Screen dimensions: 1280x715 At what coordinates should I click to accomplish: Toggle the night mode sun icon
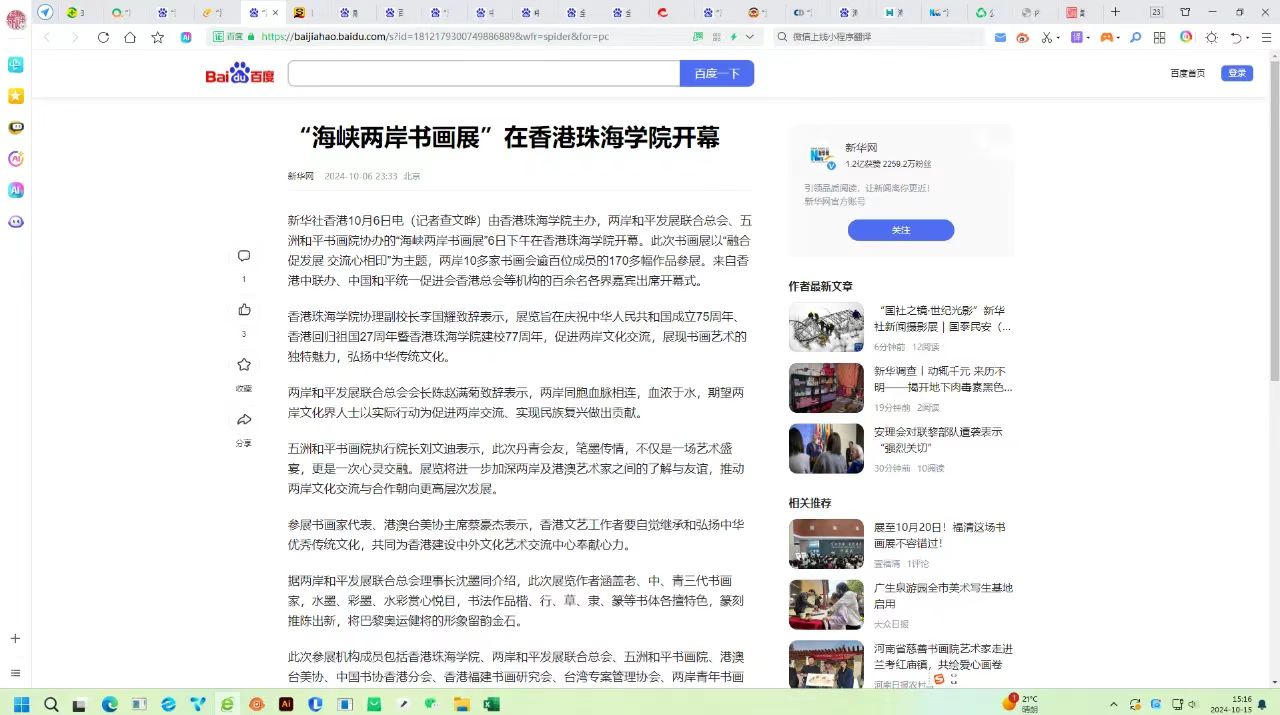coord(1211,37)
